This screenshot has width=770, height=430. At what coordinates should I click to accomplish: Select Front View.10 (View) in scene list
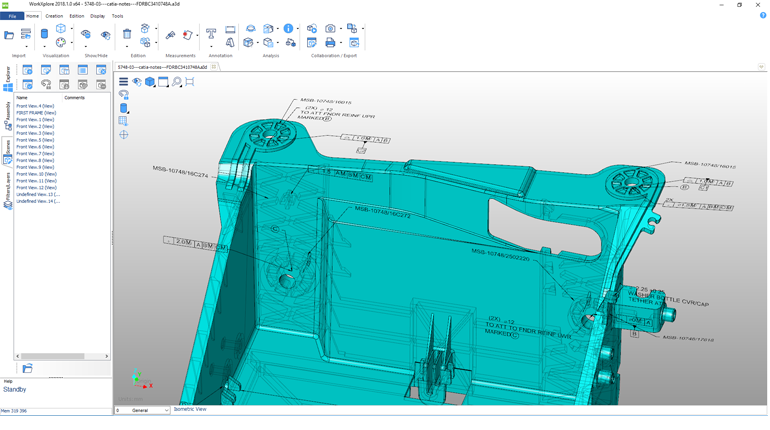pyautogui.click(x=36, y=174)
